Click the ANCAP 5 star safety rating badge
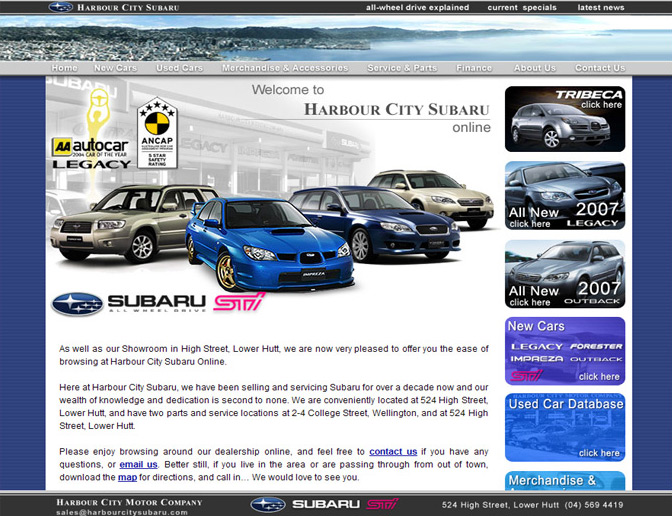The width and height of the screenshot is (672, 516). point(157,133)
